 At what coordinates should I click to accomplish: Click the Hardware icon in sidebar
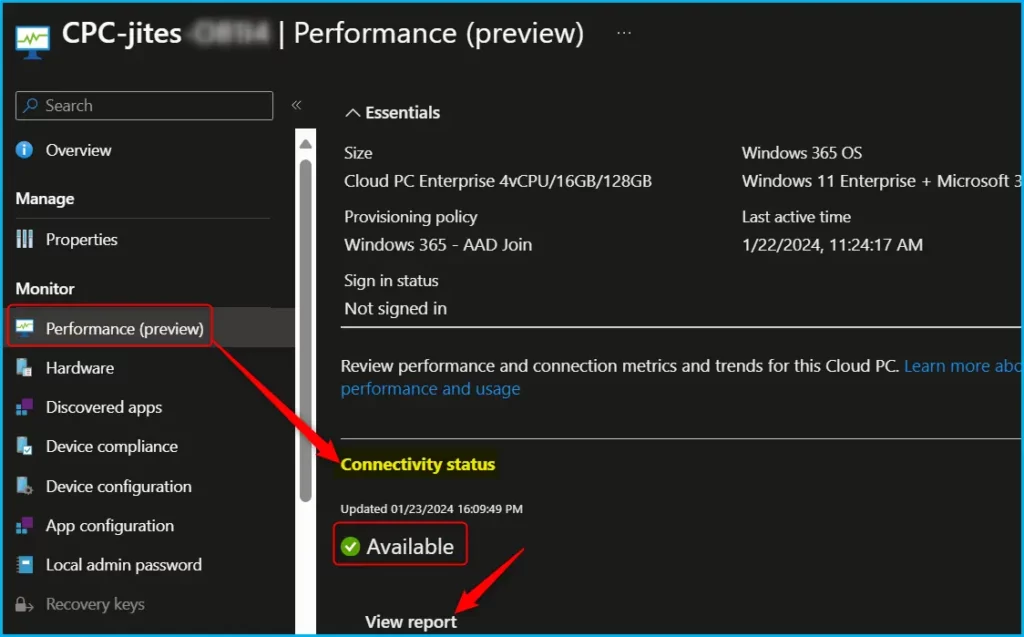(24, 367)
